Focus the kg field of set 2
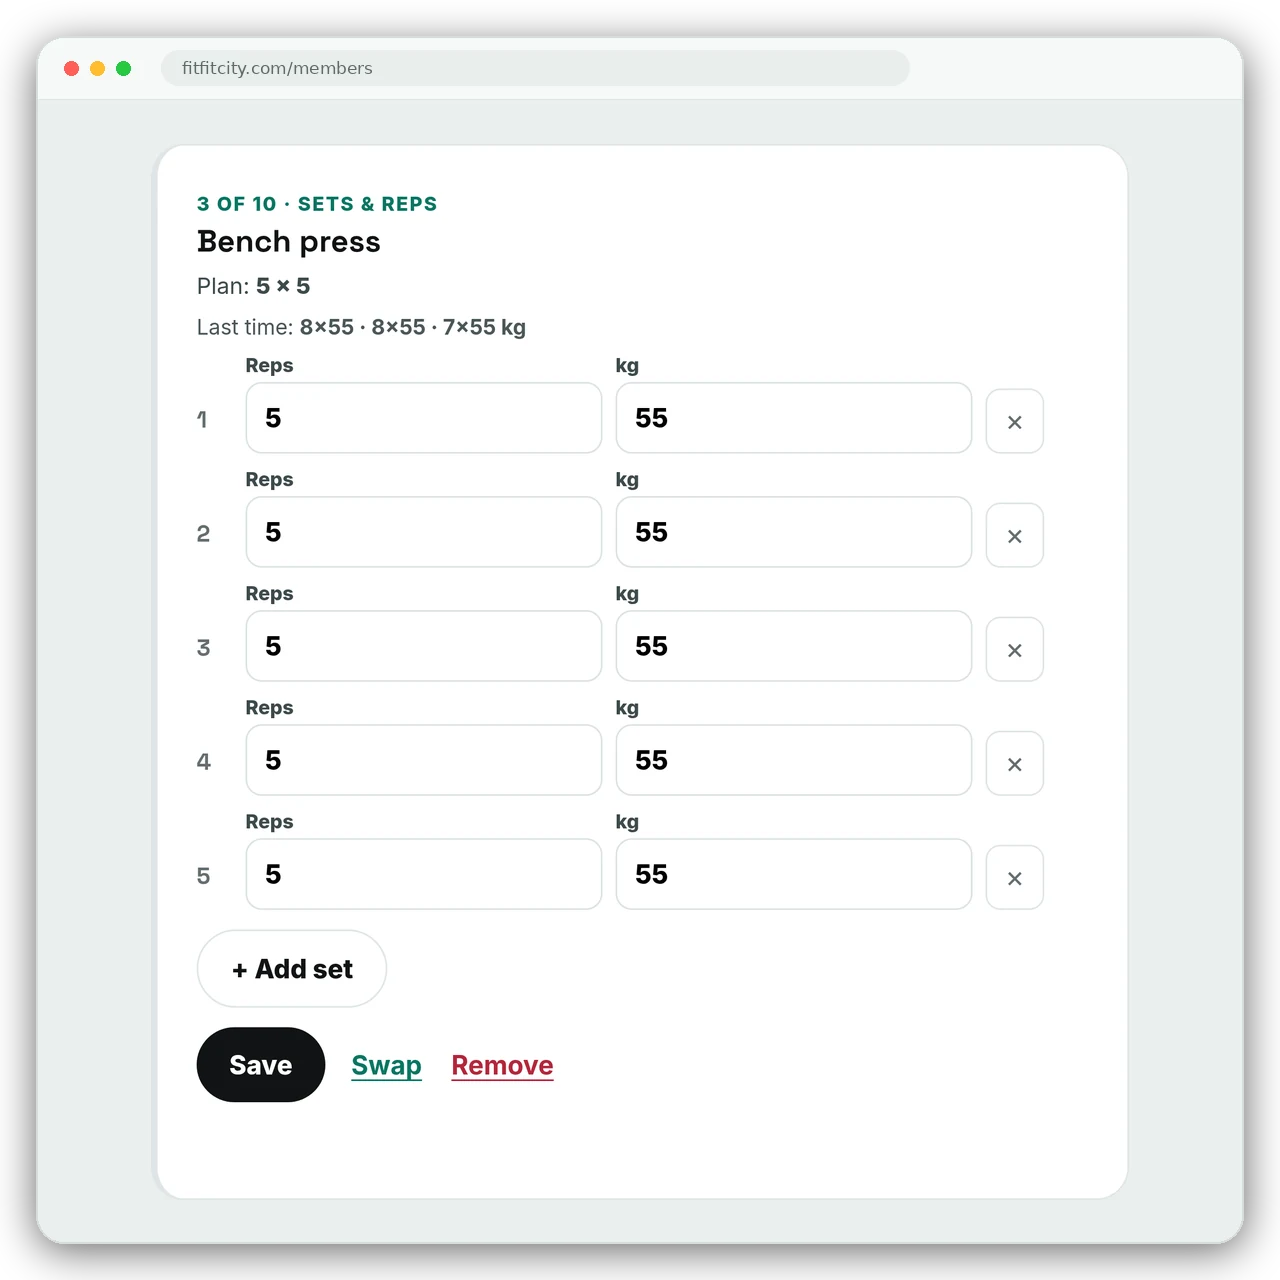The width and height of the screenshot is (1280, 1280). 794,532
